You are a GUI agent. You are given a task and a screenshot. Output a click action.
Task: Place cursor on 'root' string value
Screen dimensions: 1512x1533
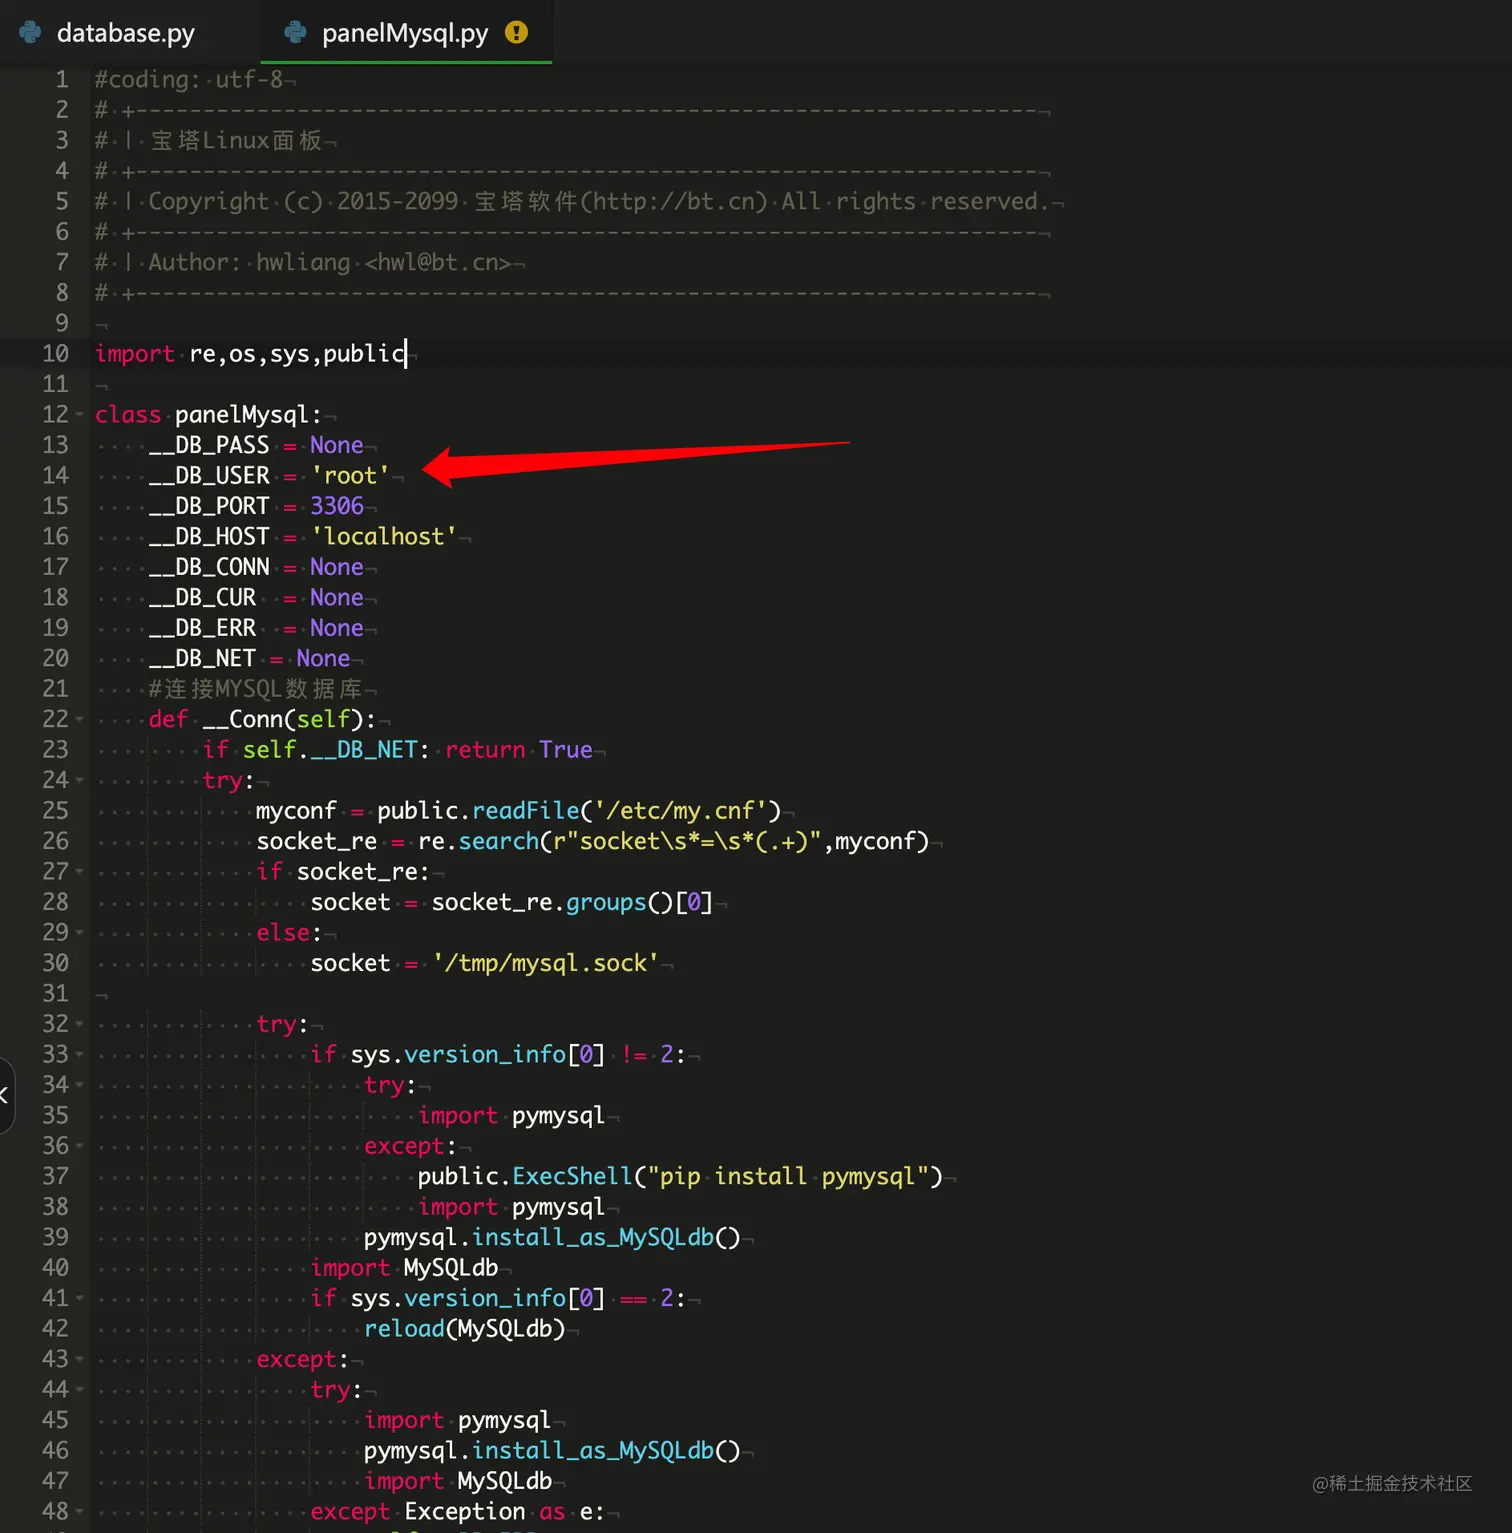pos(350,476)
